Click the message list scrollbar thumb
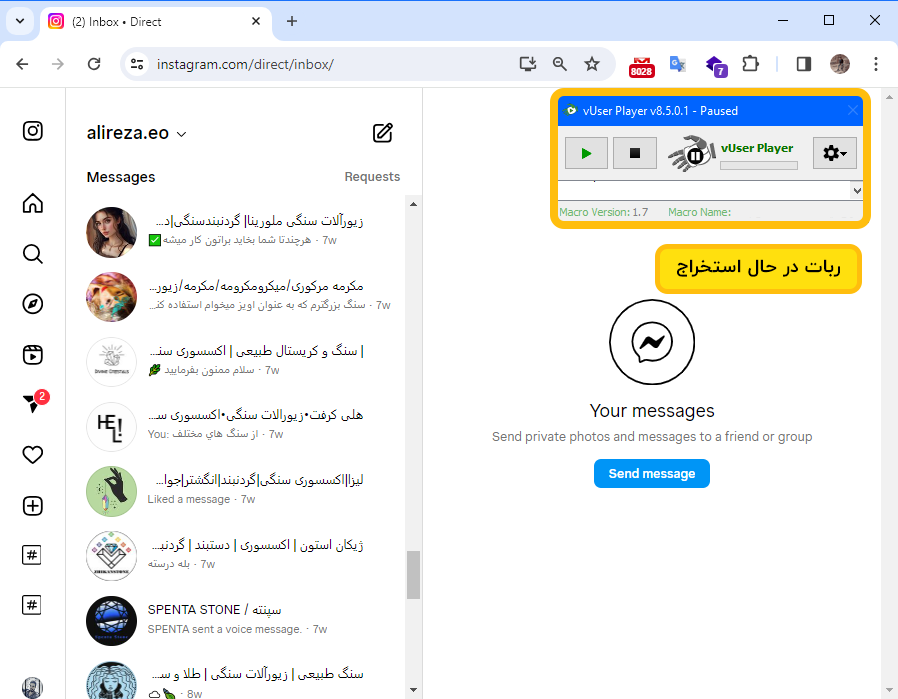Screen dimensions: 898x699 (413, 575)
